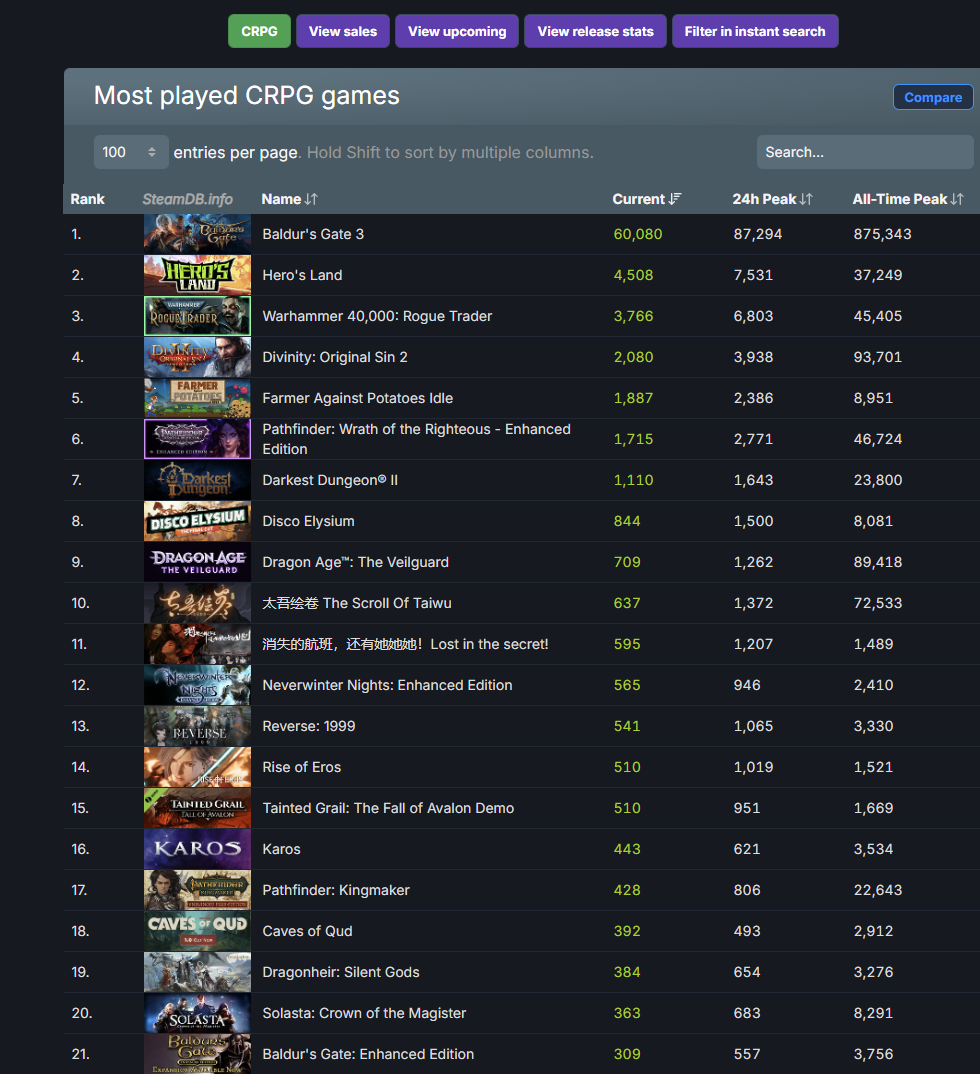Sort by the Name column

(290, 199)
